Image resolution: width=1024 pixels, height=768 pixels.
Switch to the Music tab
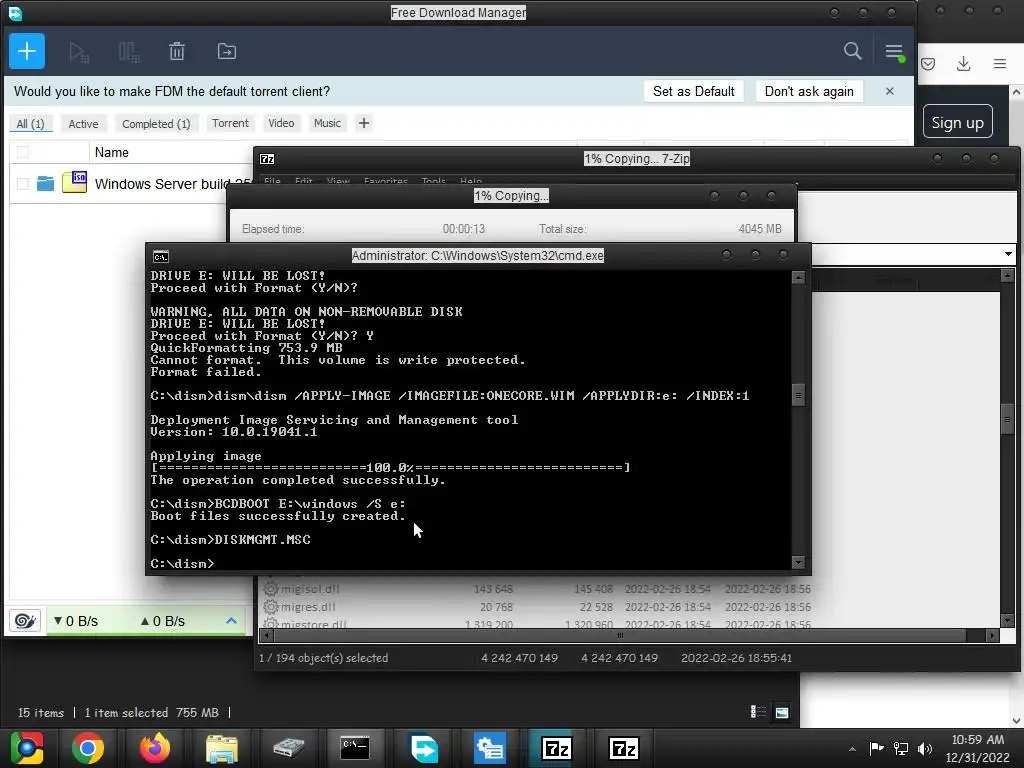(327, 123)
